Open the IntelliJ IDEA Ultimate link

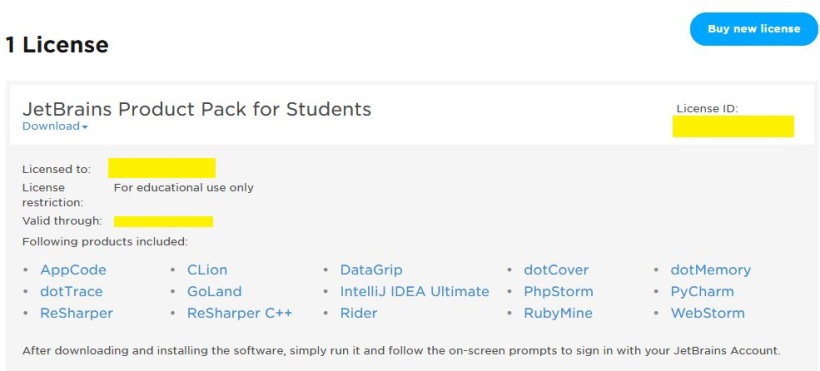click(x=415, y=291)
